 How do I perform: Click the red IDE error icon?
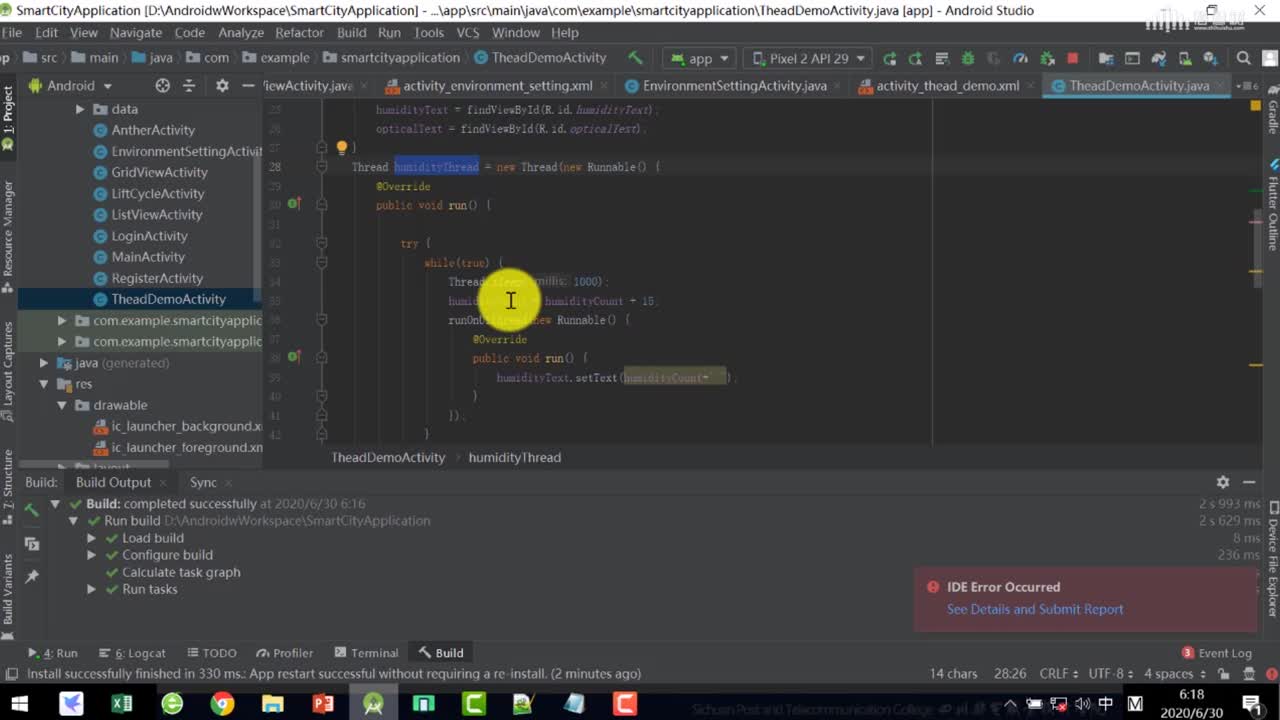tap(932, 587)
